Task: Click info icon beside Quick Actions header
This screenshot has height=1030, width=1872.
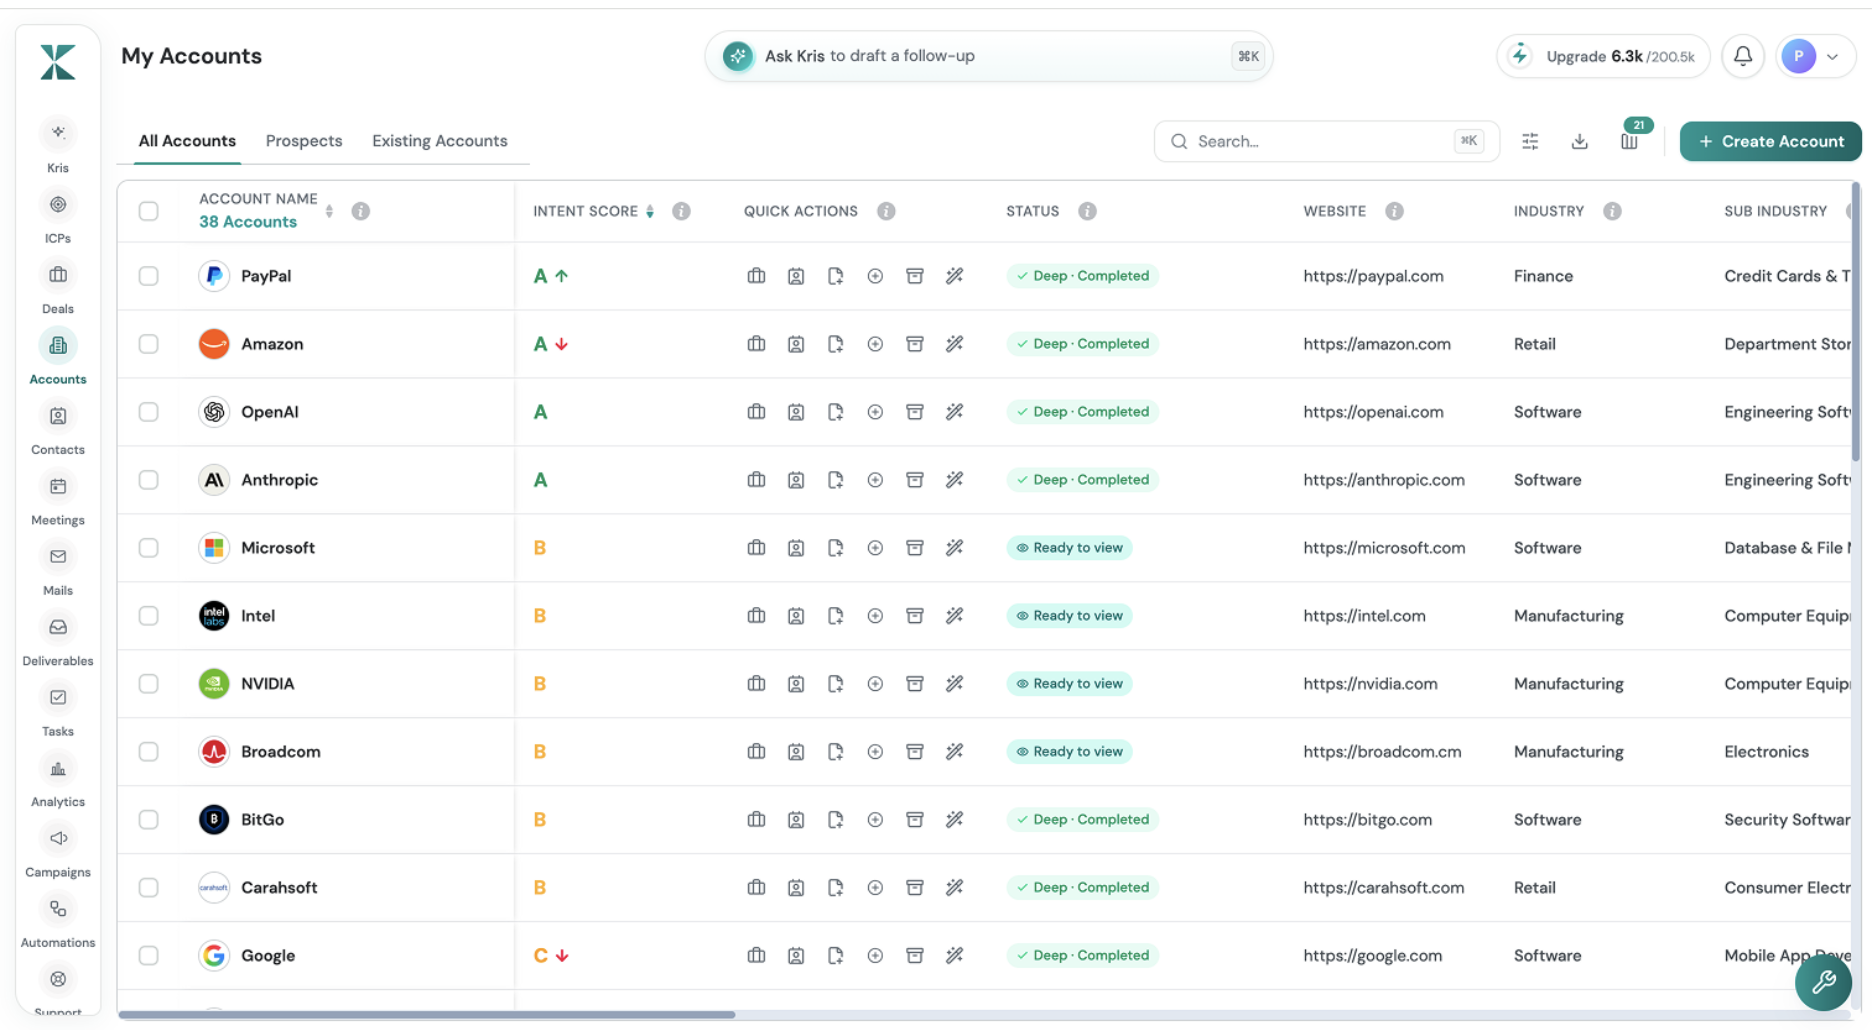Action: pyautogui.click(x=886, y=211)
